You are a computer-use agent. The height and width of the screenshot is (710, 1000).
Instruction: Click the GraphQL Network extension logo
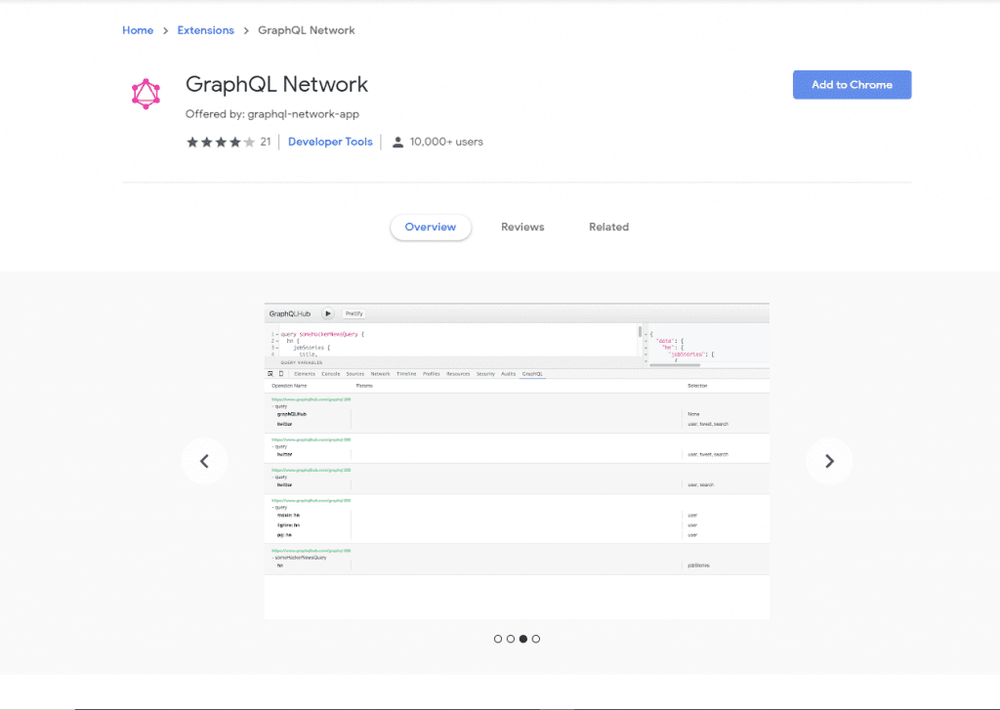(146, 93)
